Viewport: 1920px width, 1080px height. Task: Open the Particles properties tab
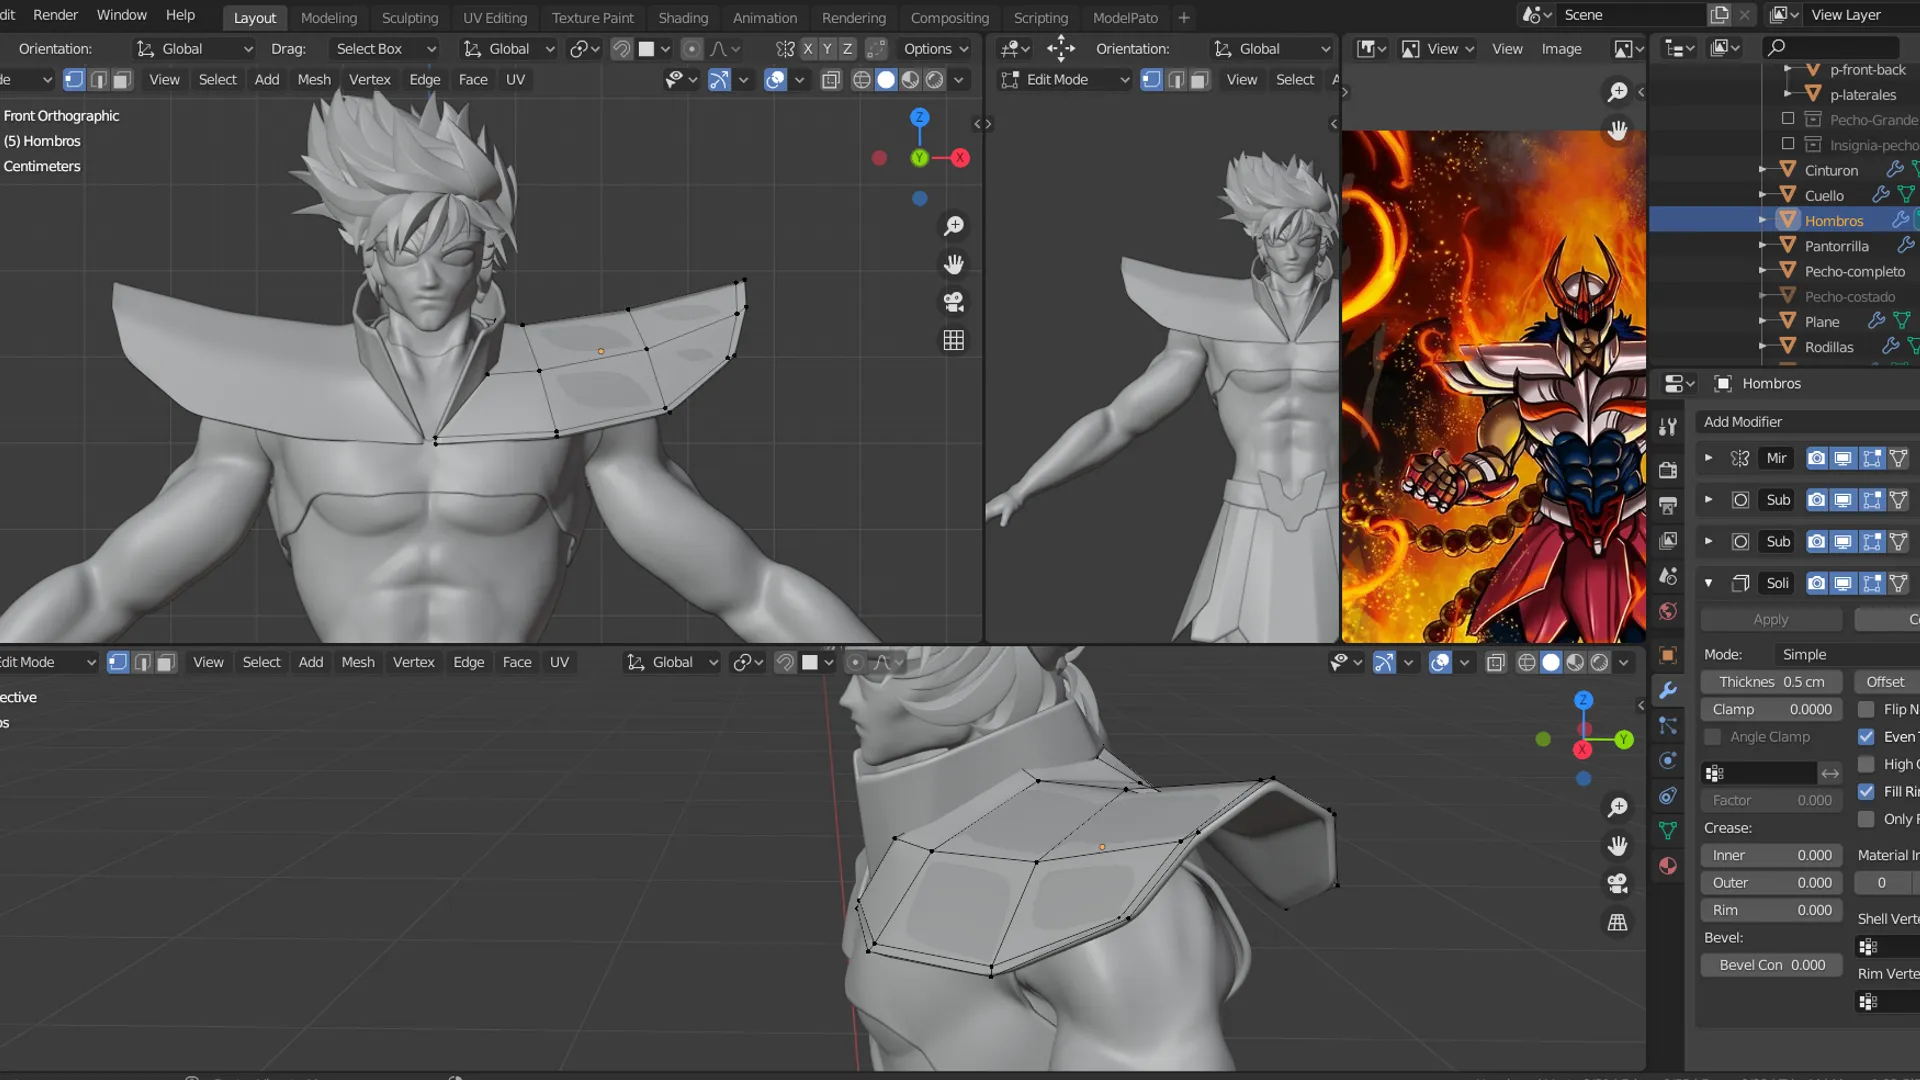tap(1667, 726)
